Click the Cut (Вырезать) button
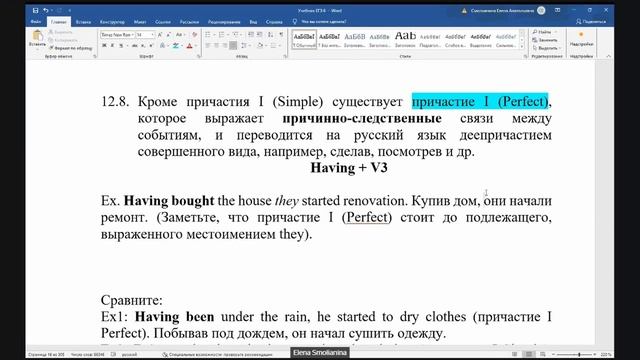Viewport: 640px width, 360px height. [x=60, y=32]
